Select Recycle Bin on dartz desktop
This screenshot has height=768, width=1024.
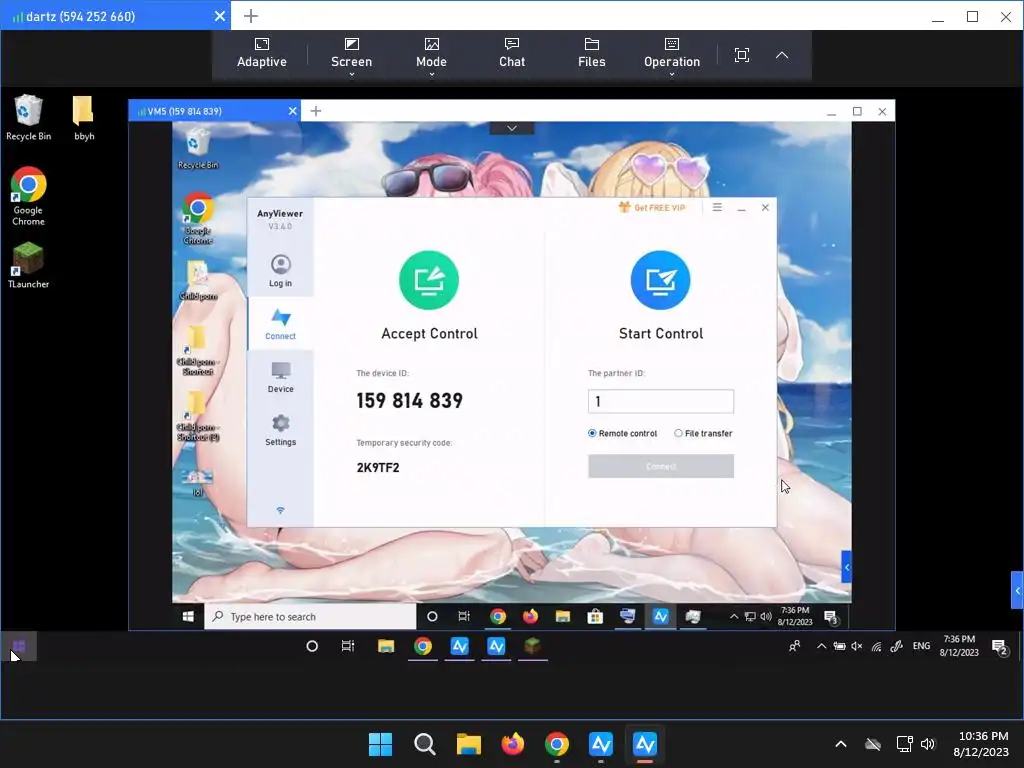[x=28, y=118]
